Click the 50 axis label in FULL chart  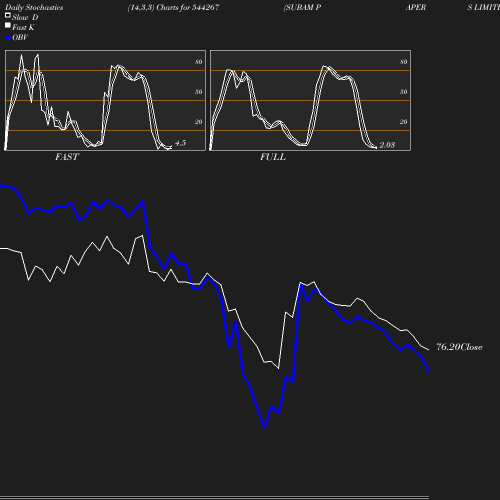tap(404, 92)
